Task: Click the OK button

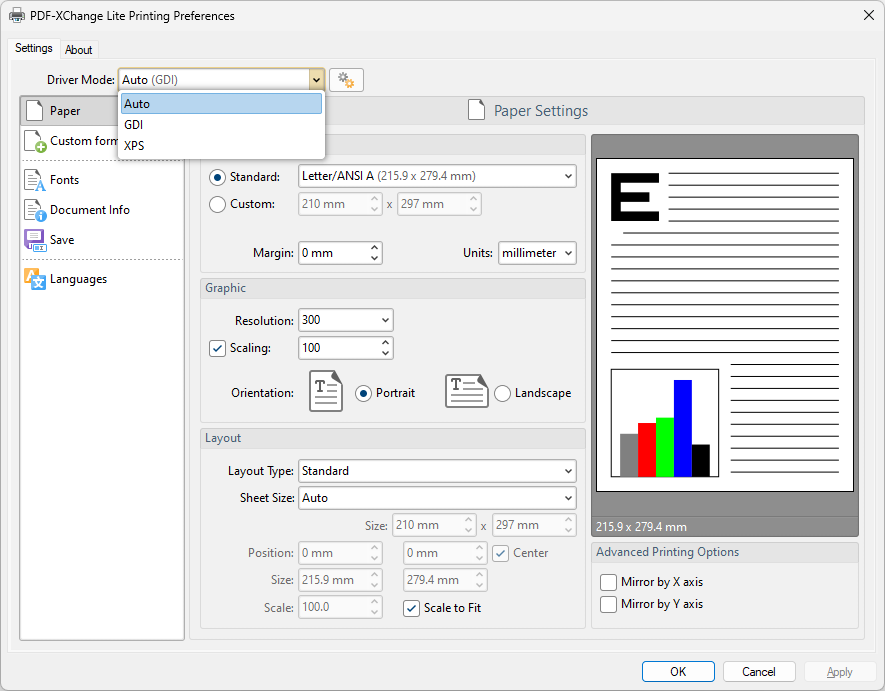Action: [x=678, y=672]
